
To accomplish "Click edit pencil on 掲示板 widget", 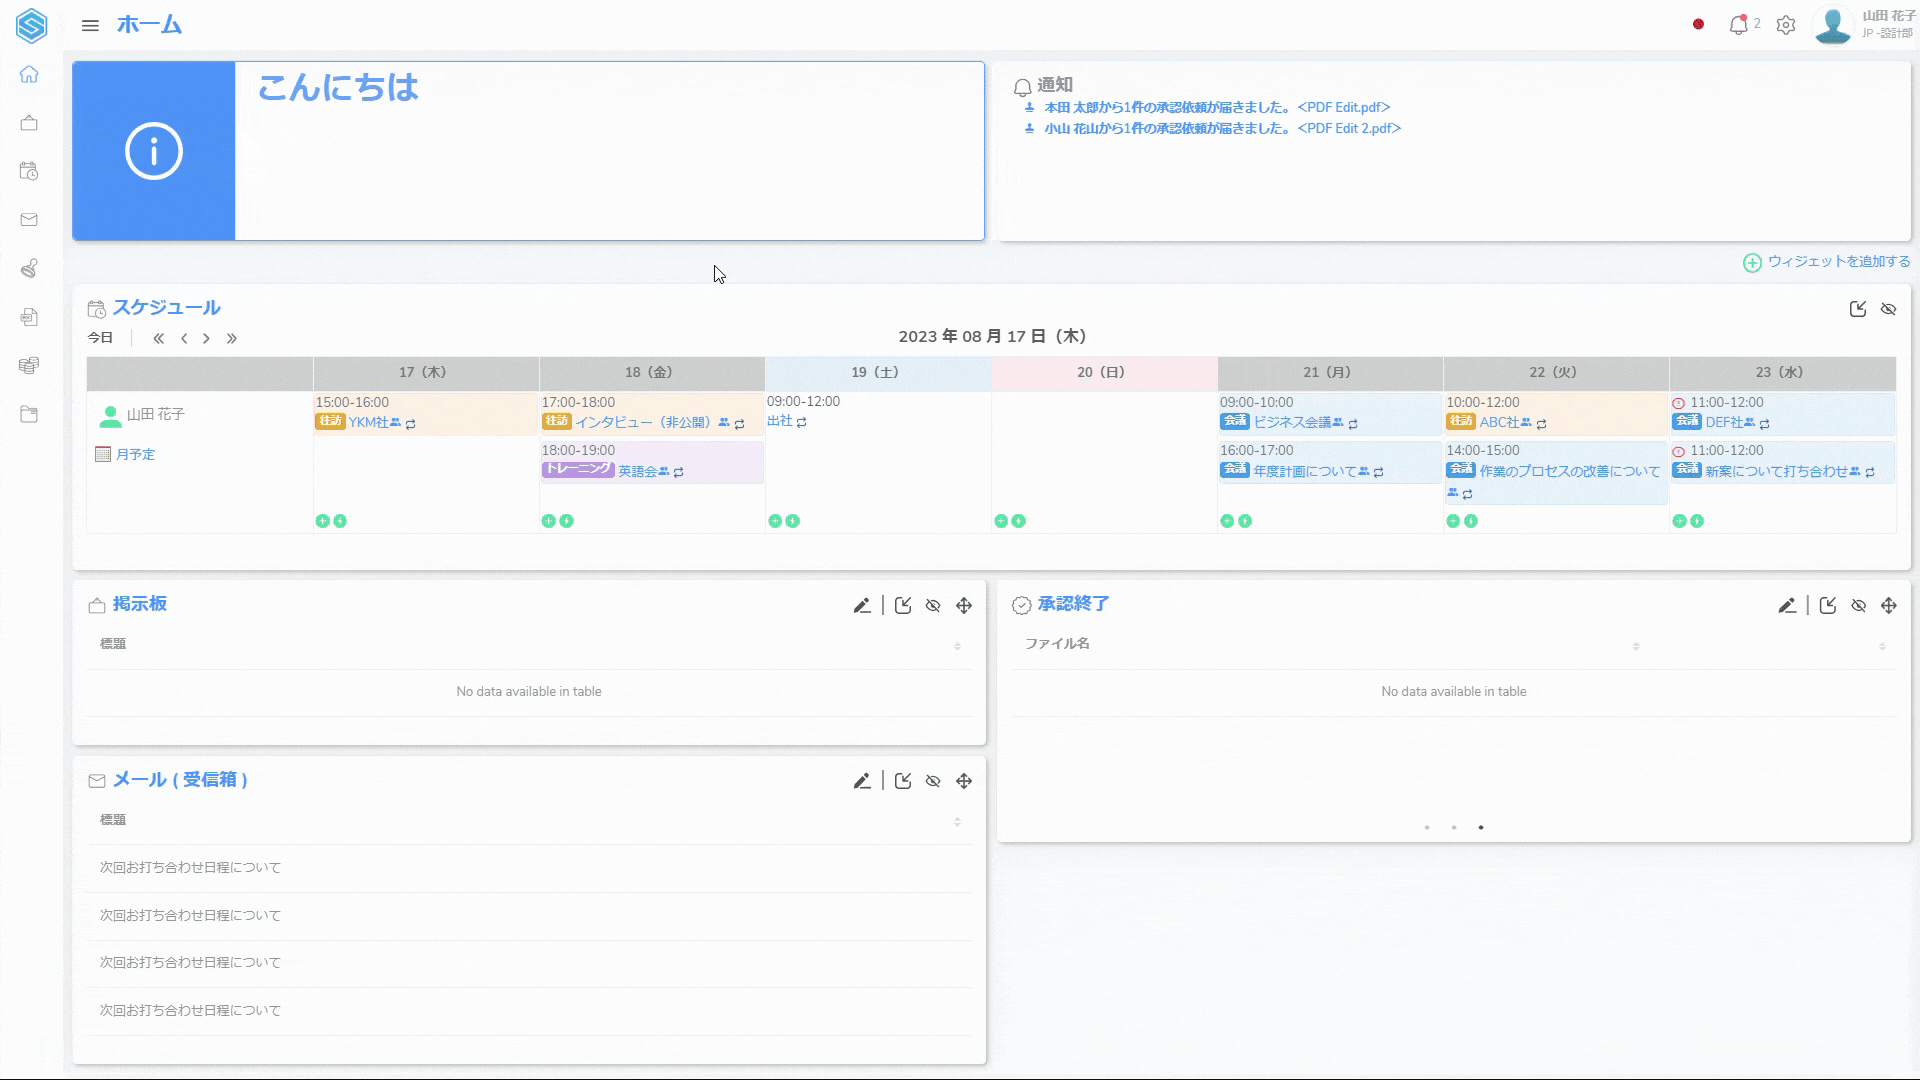I will pos(862,605).
